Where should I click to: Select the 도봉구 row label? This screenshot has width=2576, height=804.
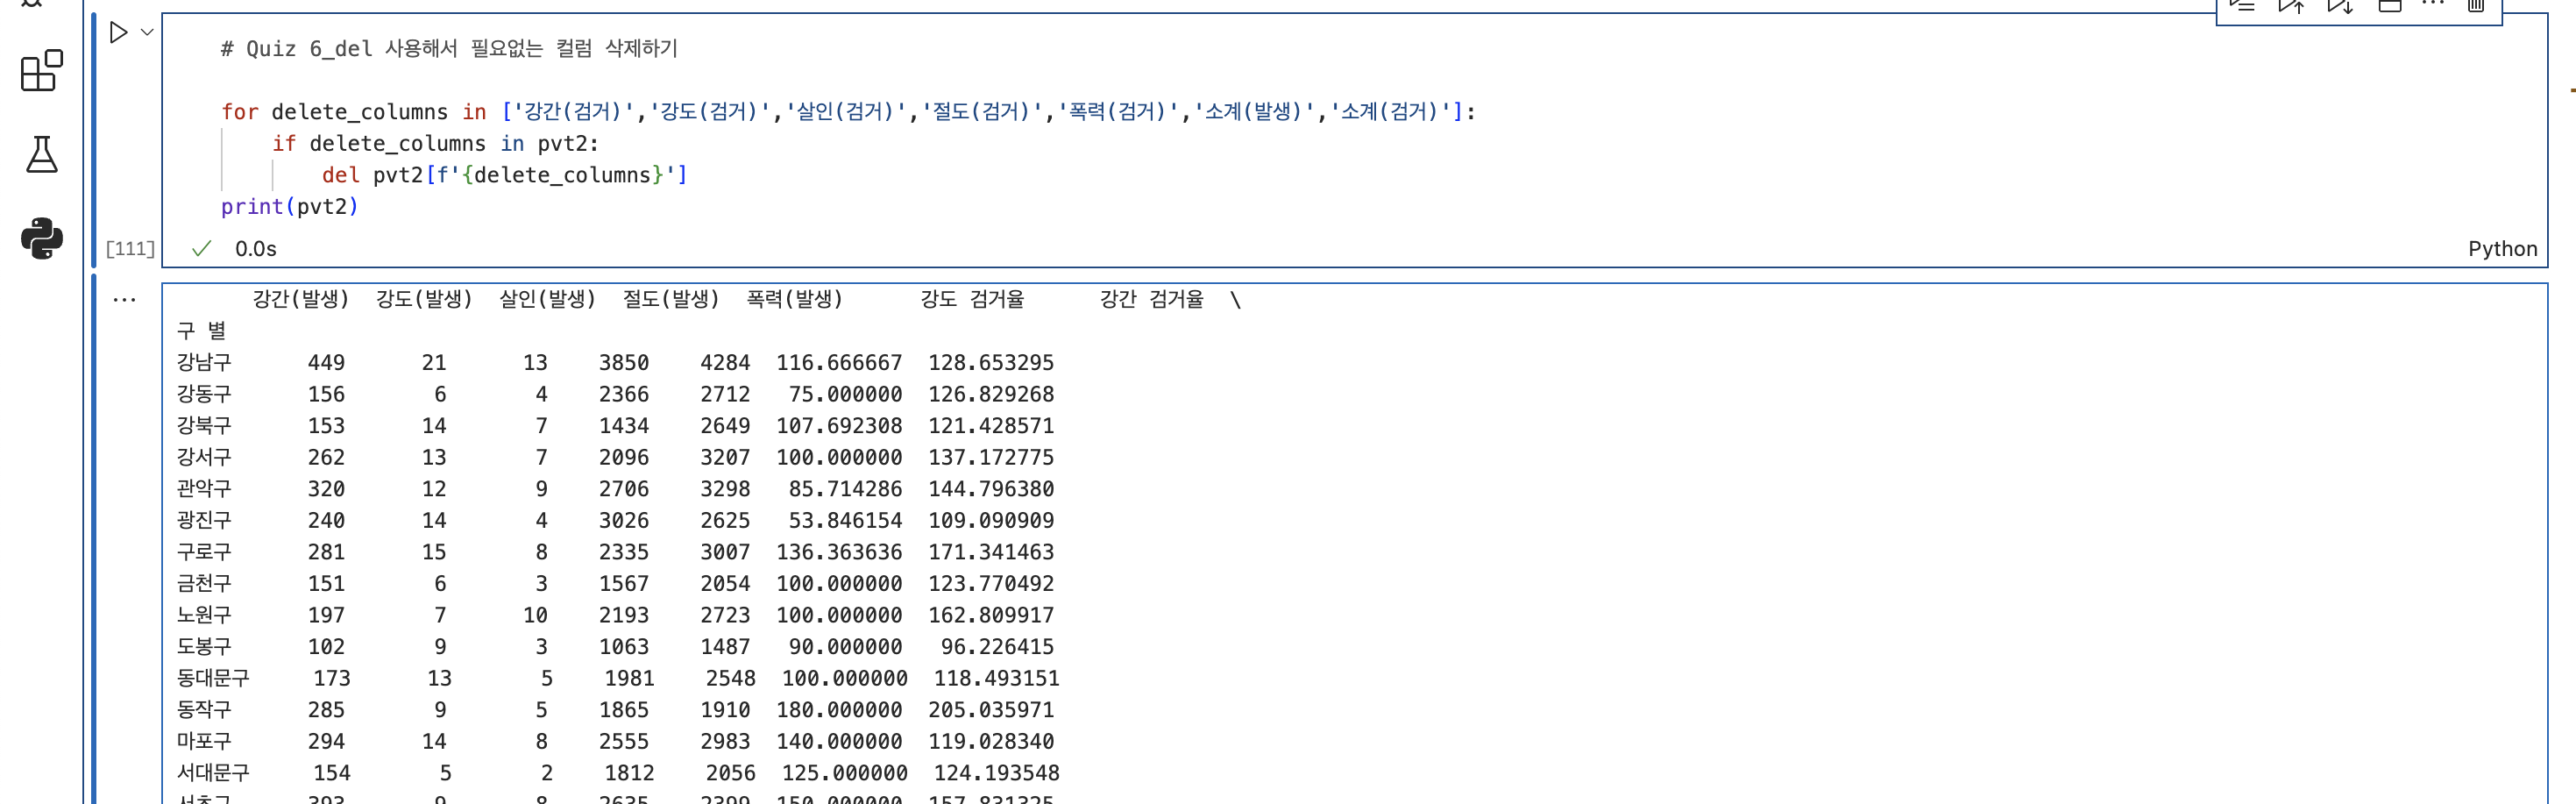[x=204, y=647]
